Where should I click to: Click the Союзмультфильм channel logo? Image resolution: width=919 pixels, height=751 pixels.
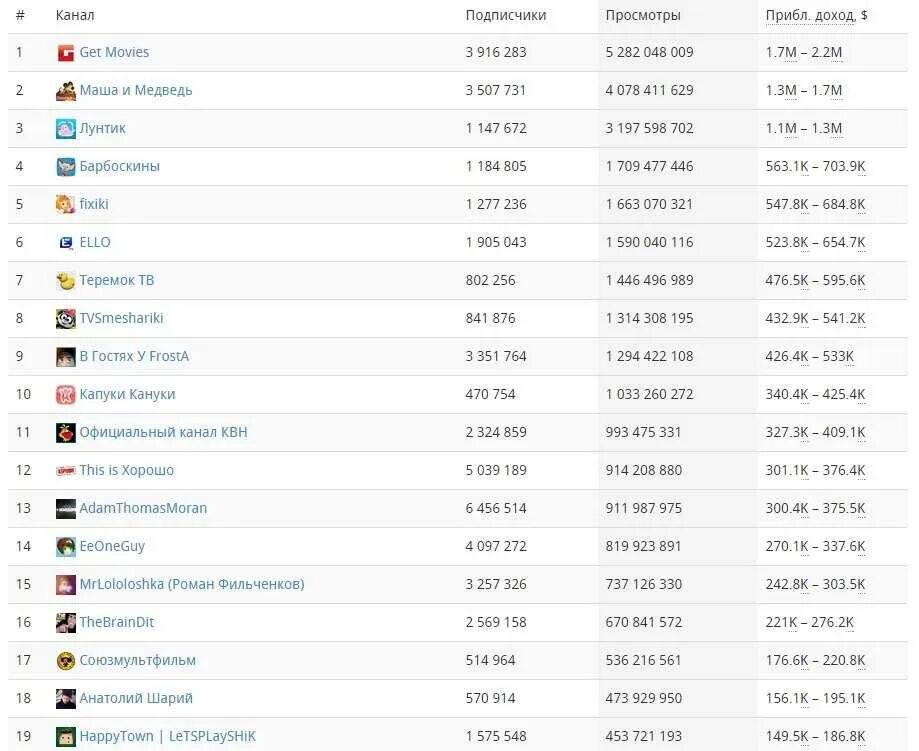pyautogui.click(x=66, y=661)
